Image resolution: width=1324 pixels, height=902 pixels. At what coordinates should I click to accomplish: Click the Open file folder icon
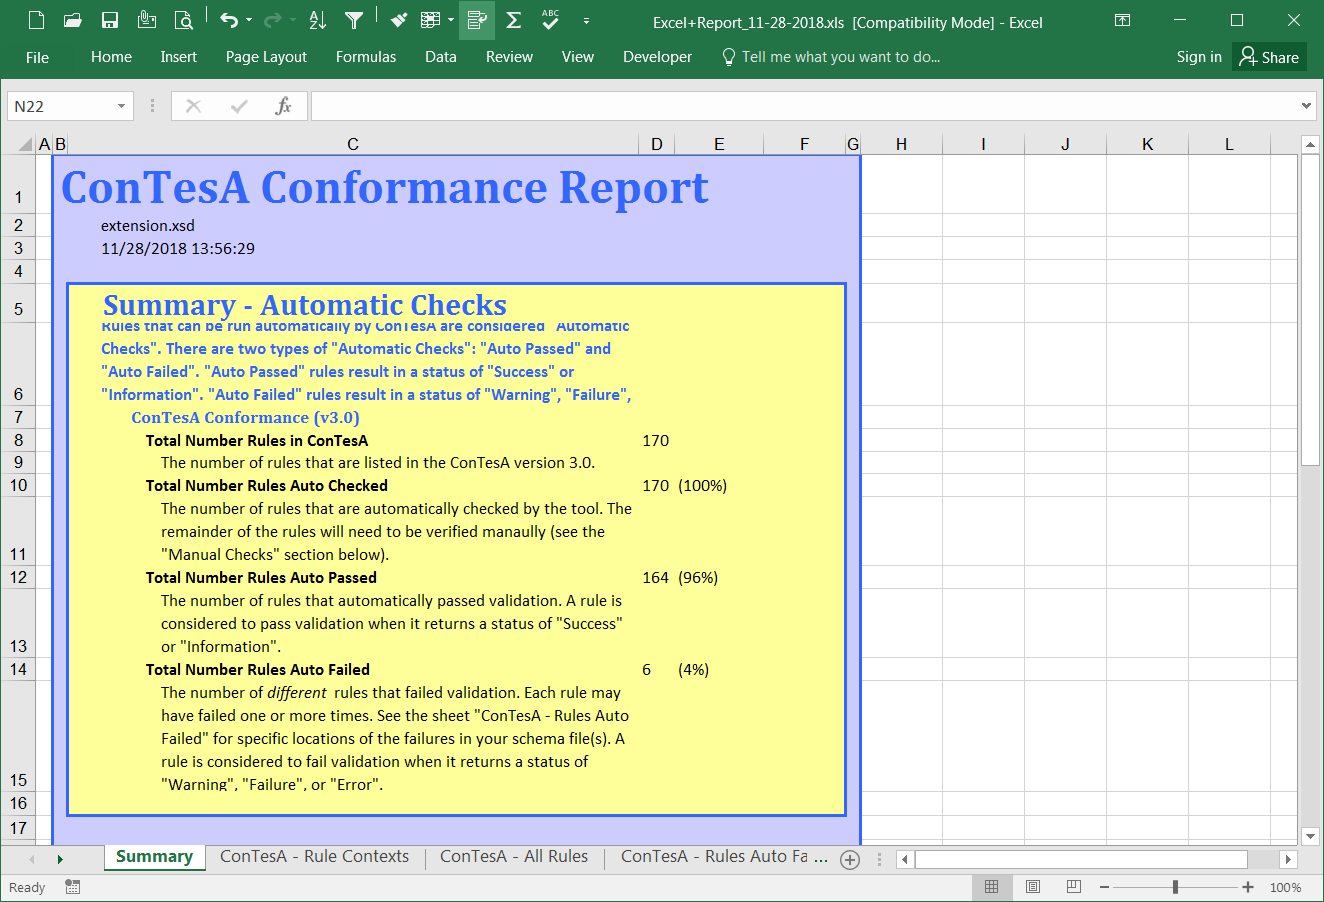[x=73, y=20]
